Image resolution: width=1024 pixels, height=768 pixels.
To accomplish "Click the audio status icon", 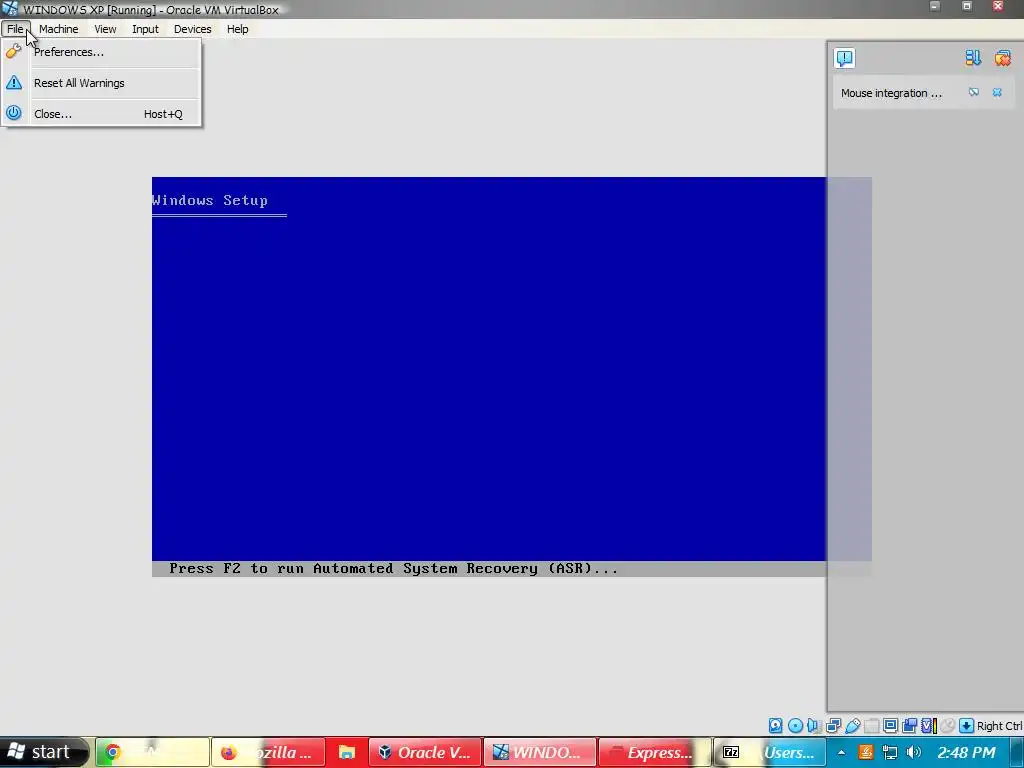I will click(813, 726).
